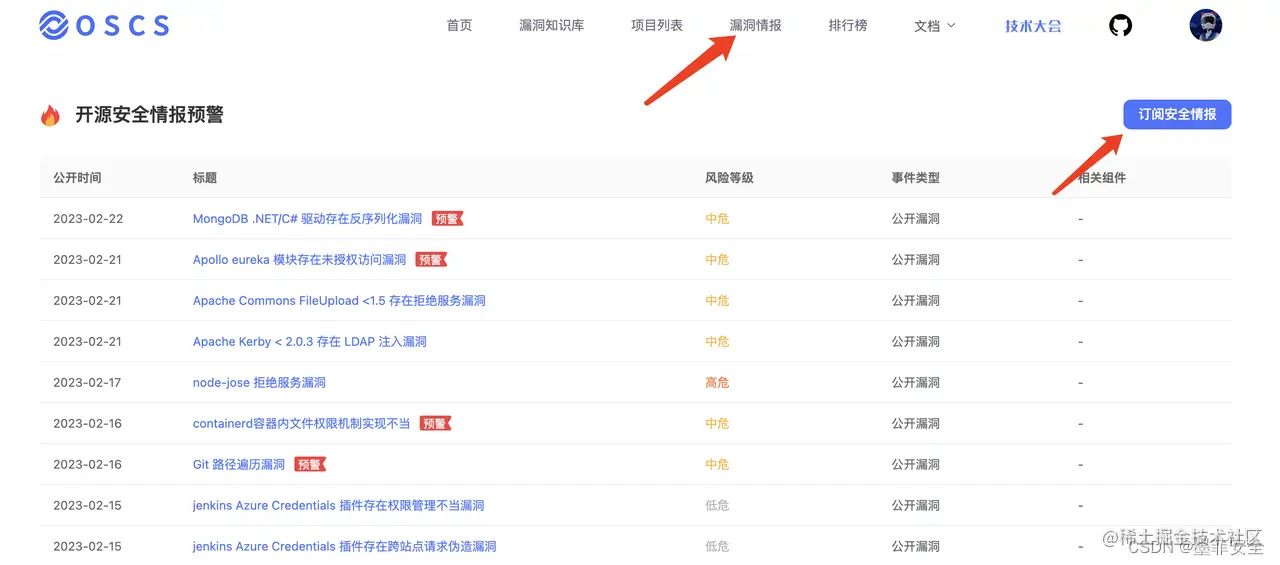Click 公开漏洞 on node-jose row
Screen dimensions: 1280x565
point(916,382)
